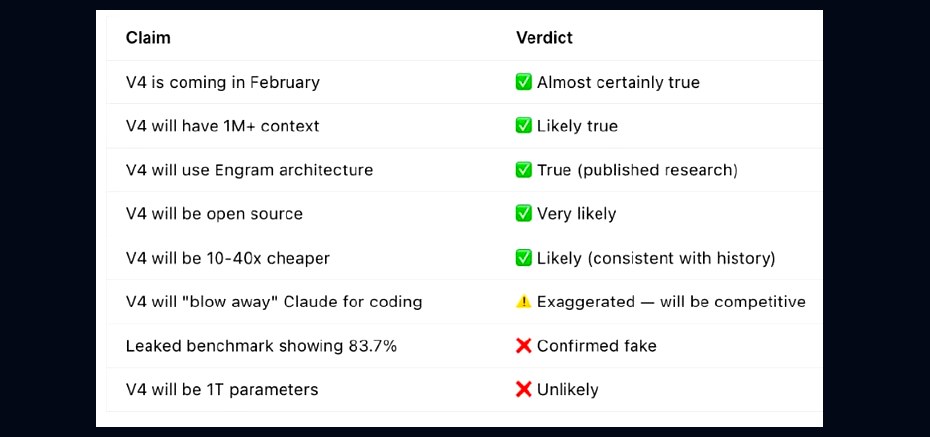
Task: Click the green checkmark next to Likely true
Action: [523, 126]
